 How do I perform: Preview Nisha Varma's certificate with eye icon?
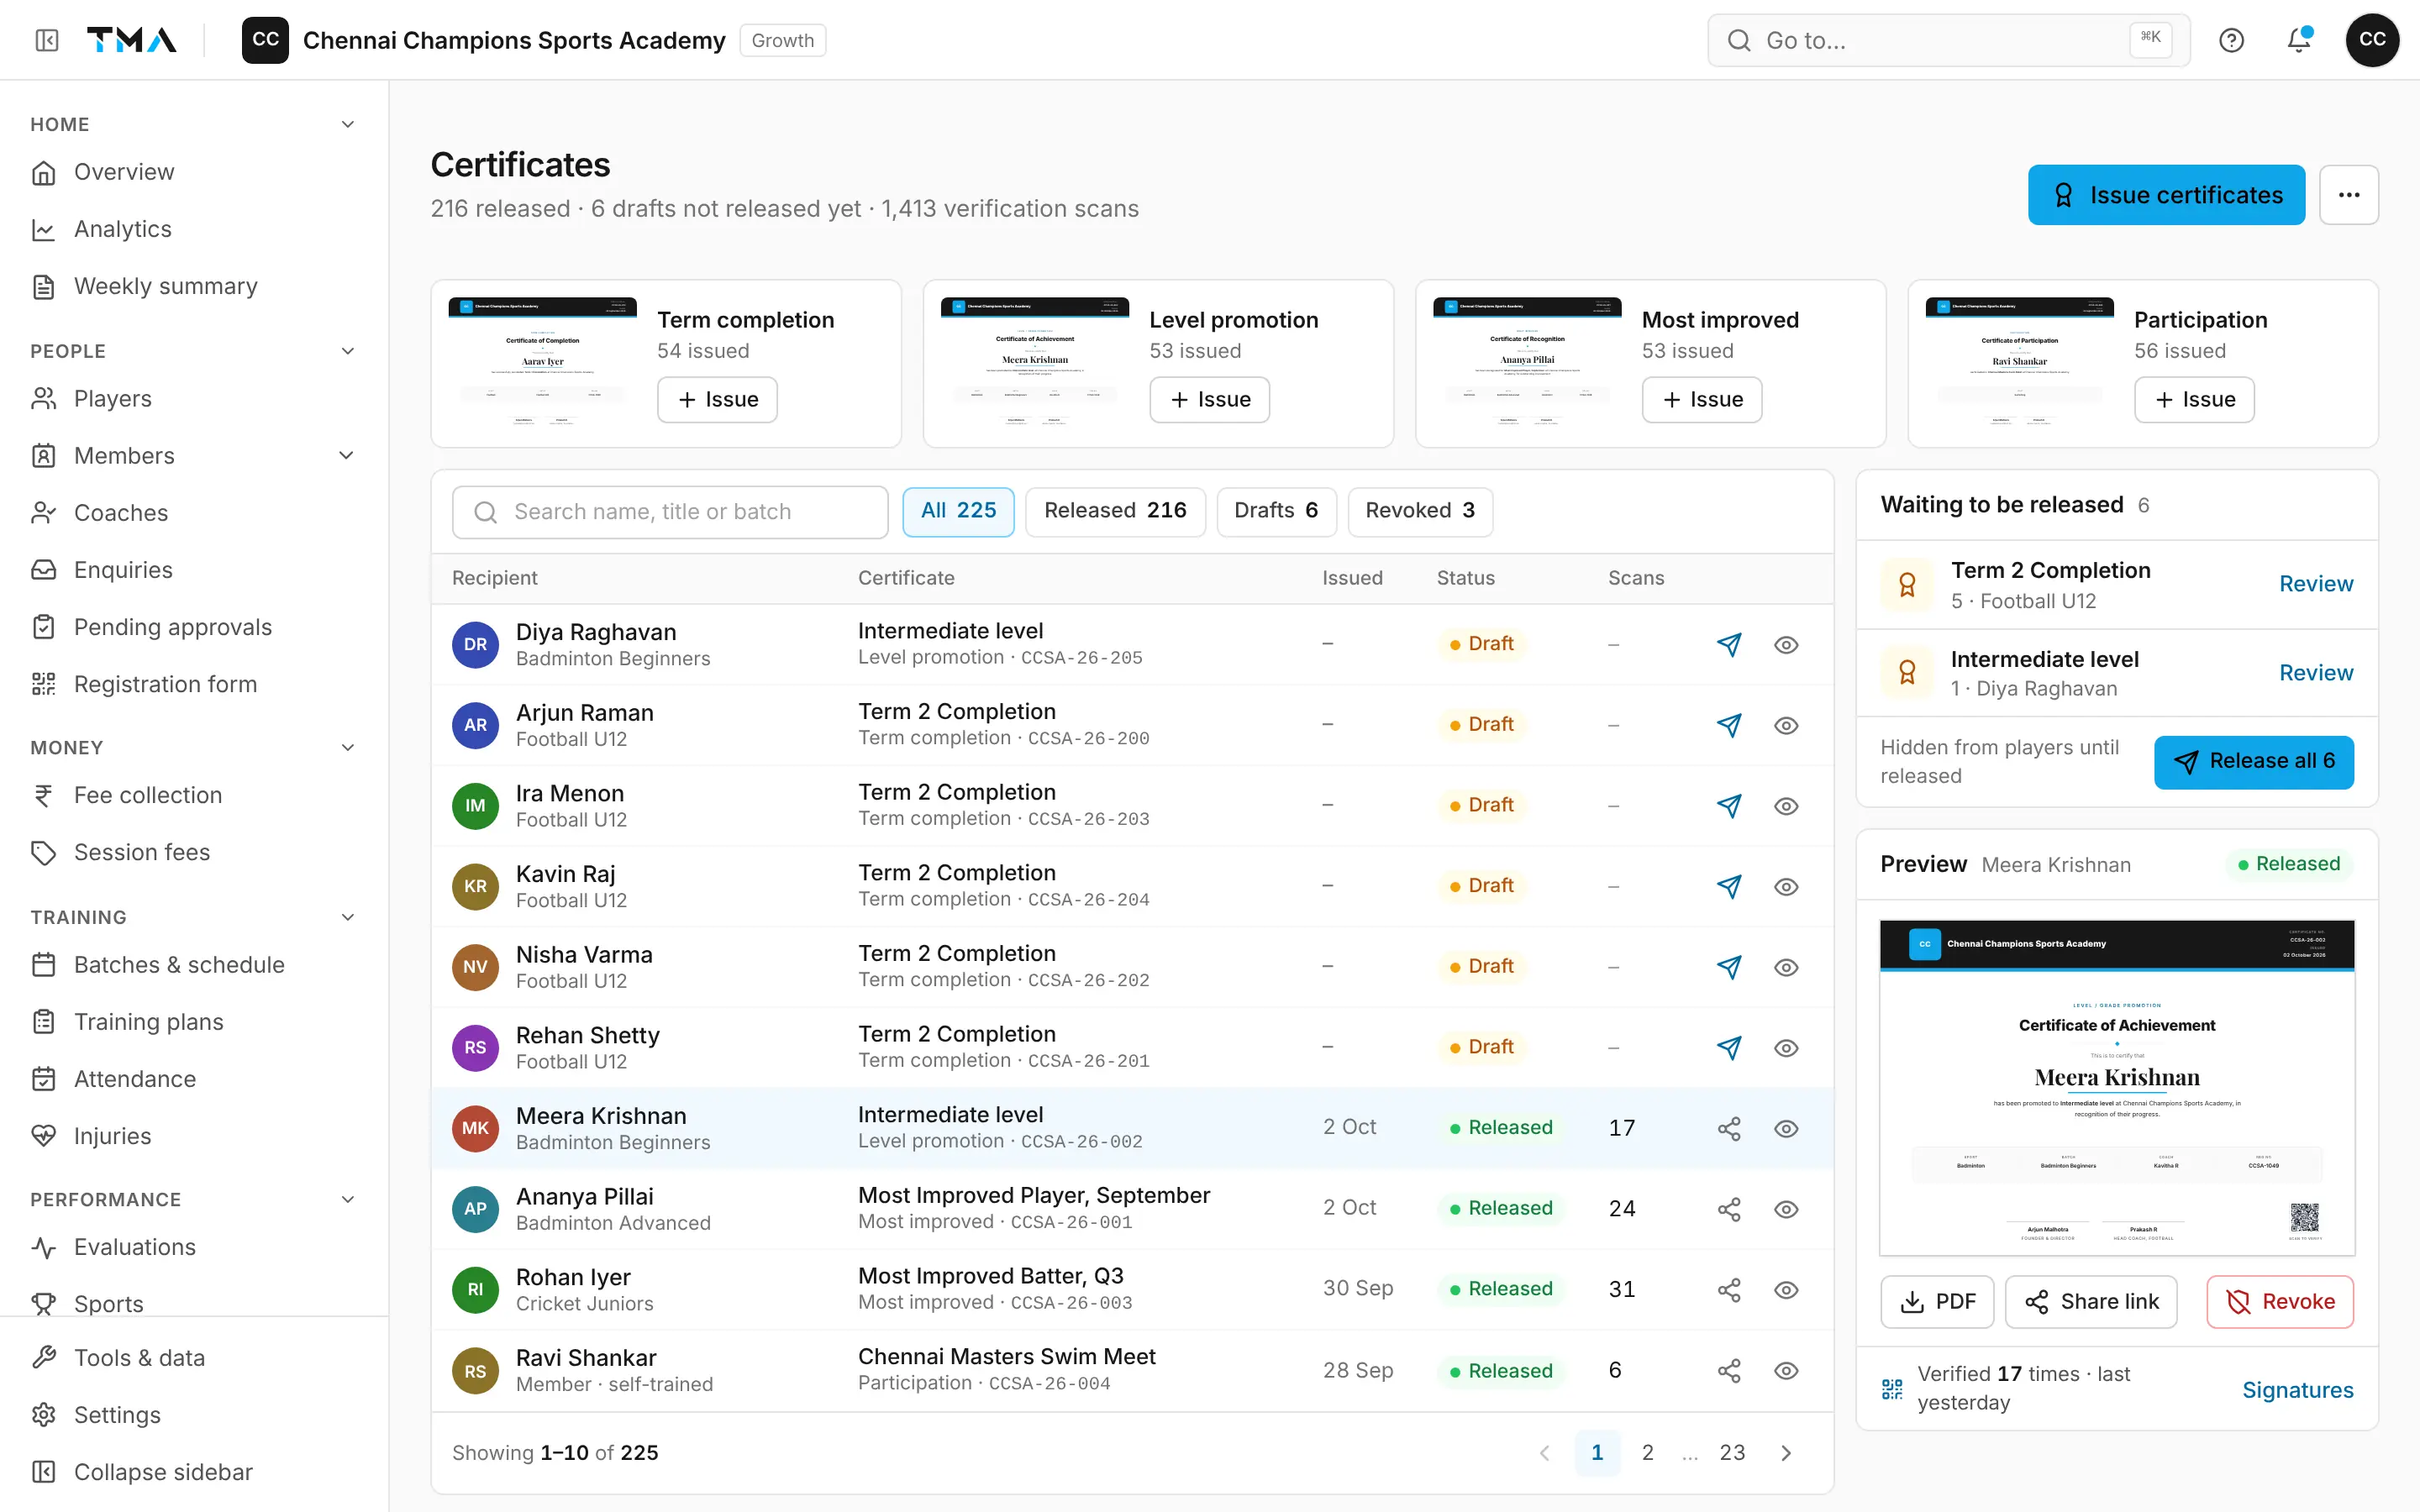click(x=1786, y=967)
